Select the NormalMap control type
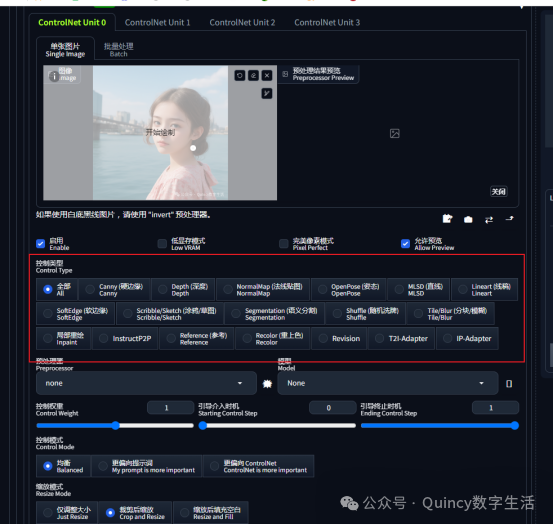553x525 pixels. (x=263, y=289)
